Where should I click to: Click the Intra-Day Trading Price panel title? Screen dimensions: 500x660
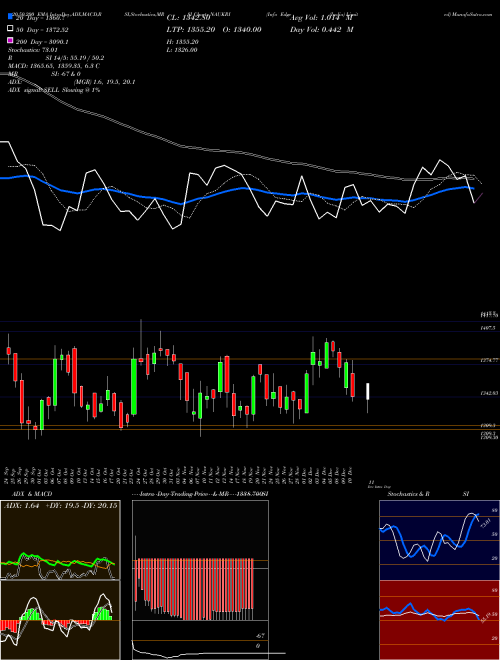200,494
